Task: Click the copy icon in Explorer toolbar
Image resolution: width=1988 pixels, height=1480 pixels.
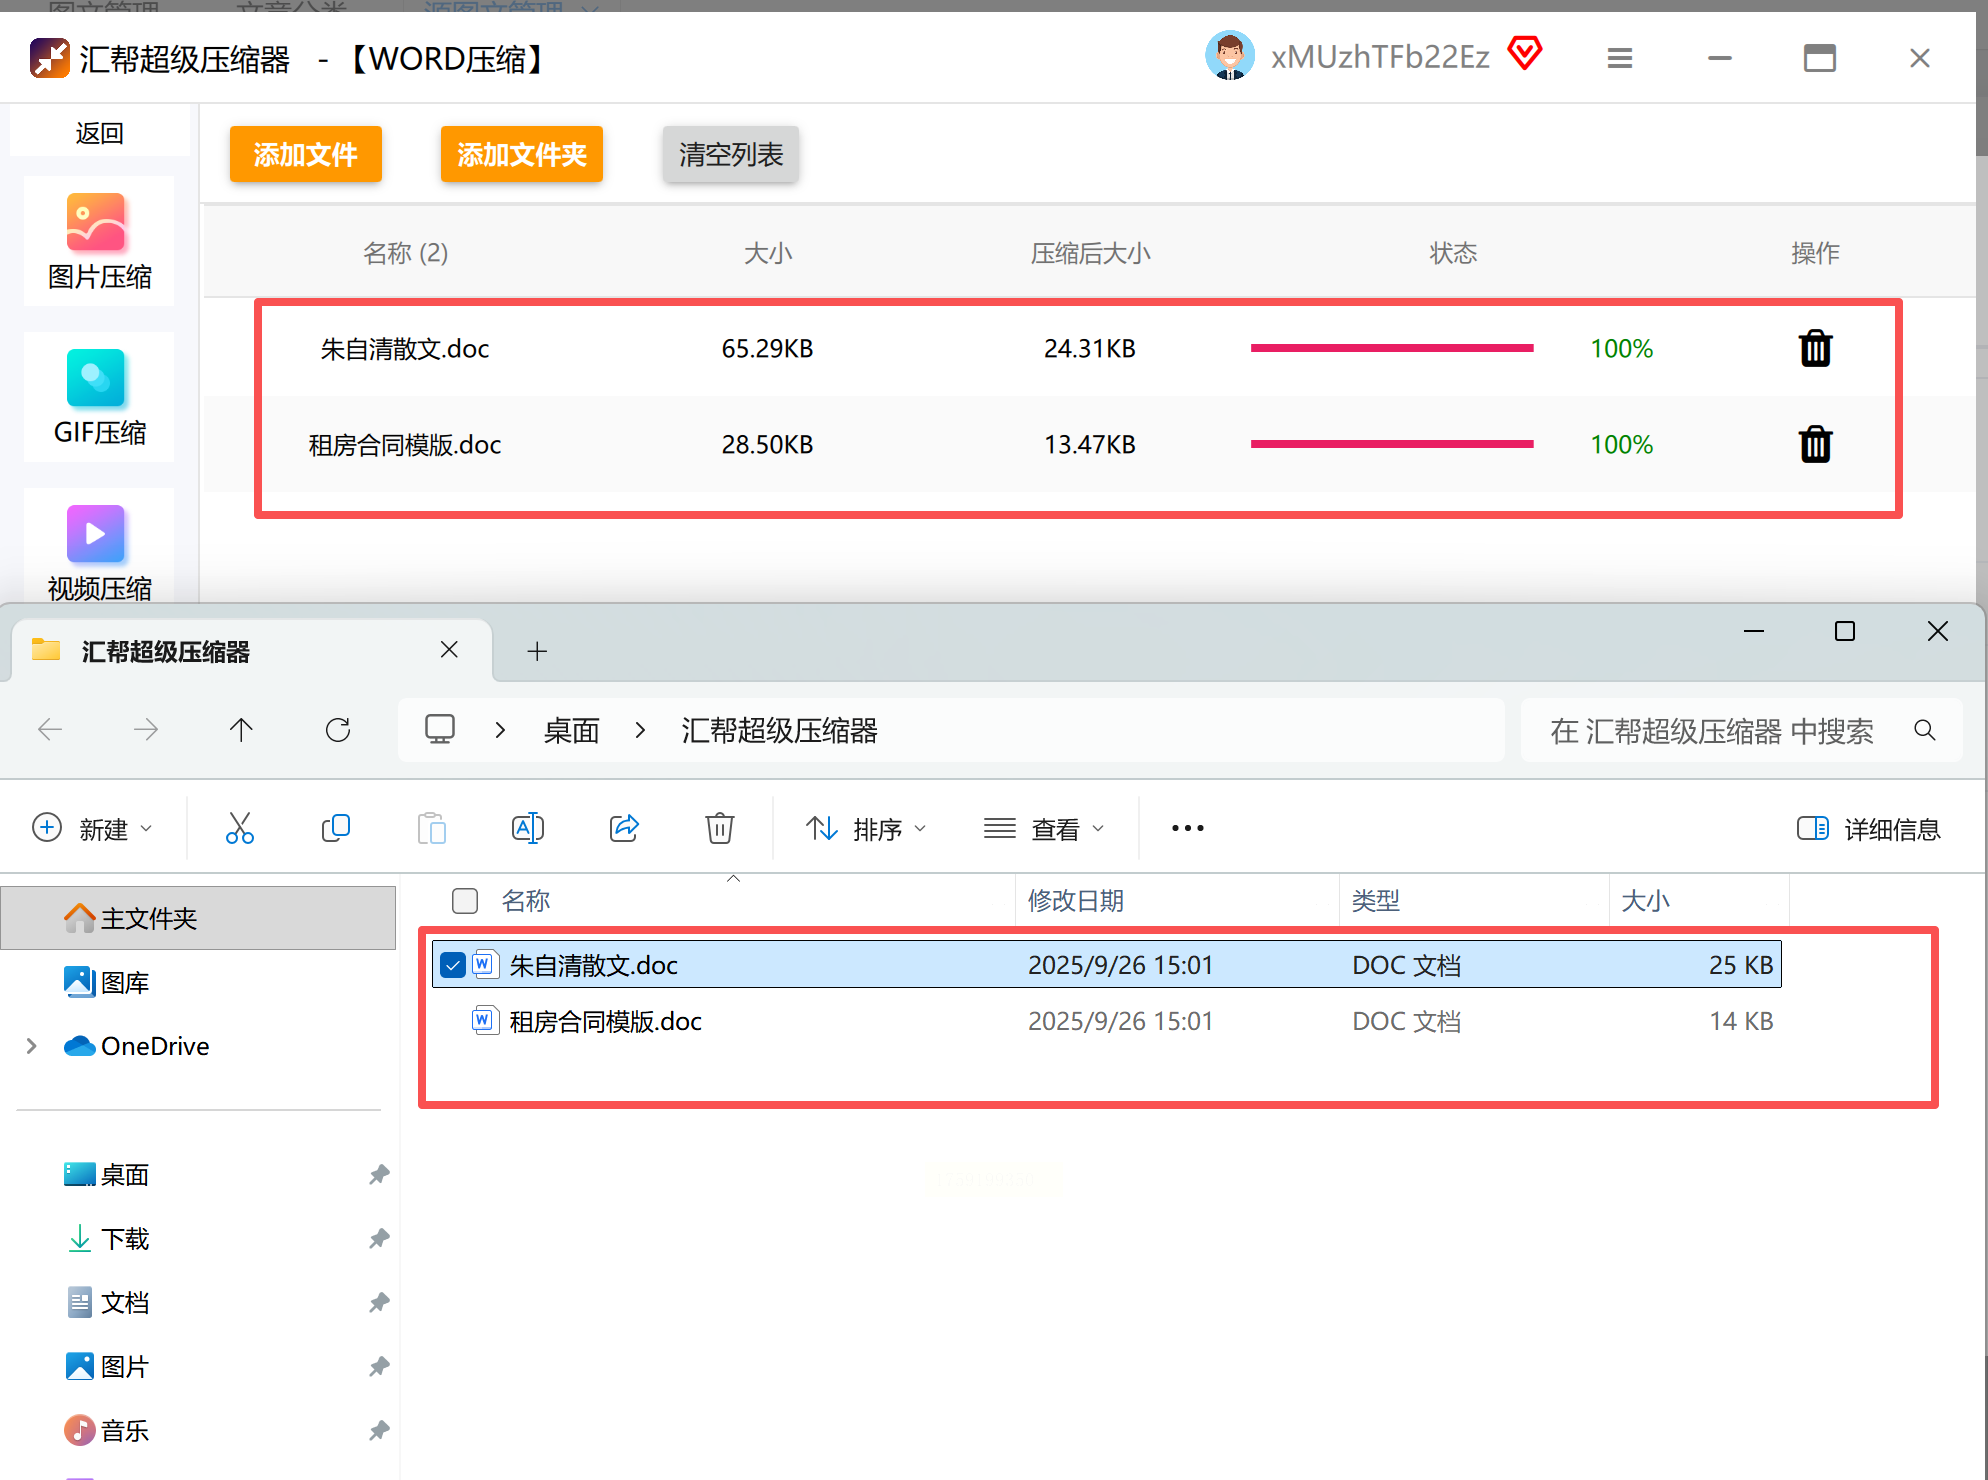Action: pos(336,828)
